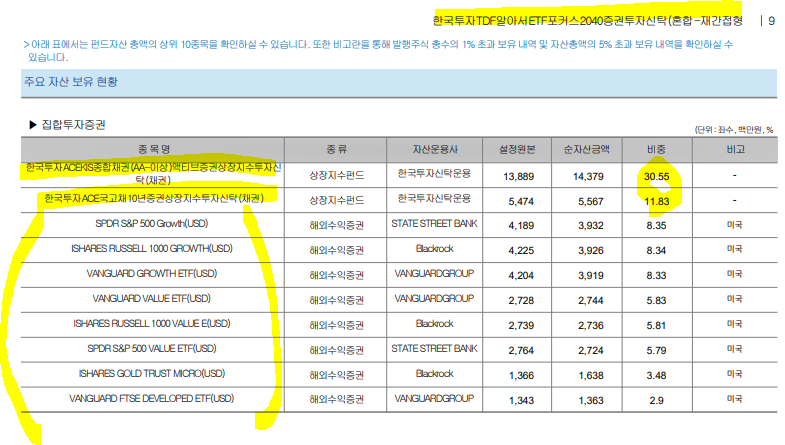Click VANGUARDGROUP in VANGUARD VALUE ETF row
This screenshot has height=445, width=785.
tap(435, 298)
